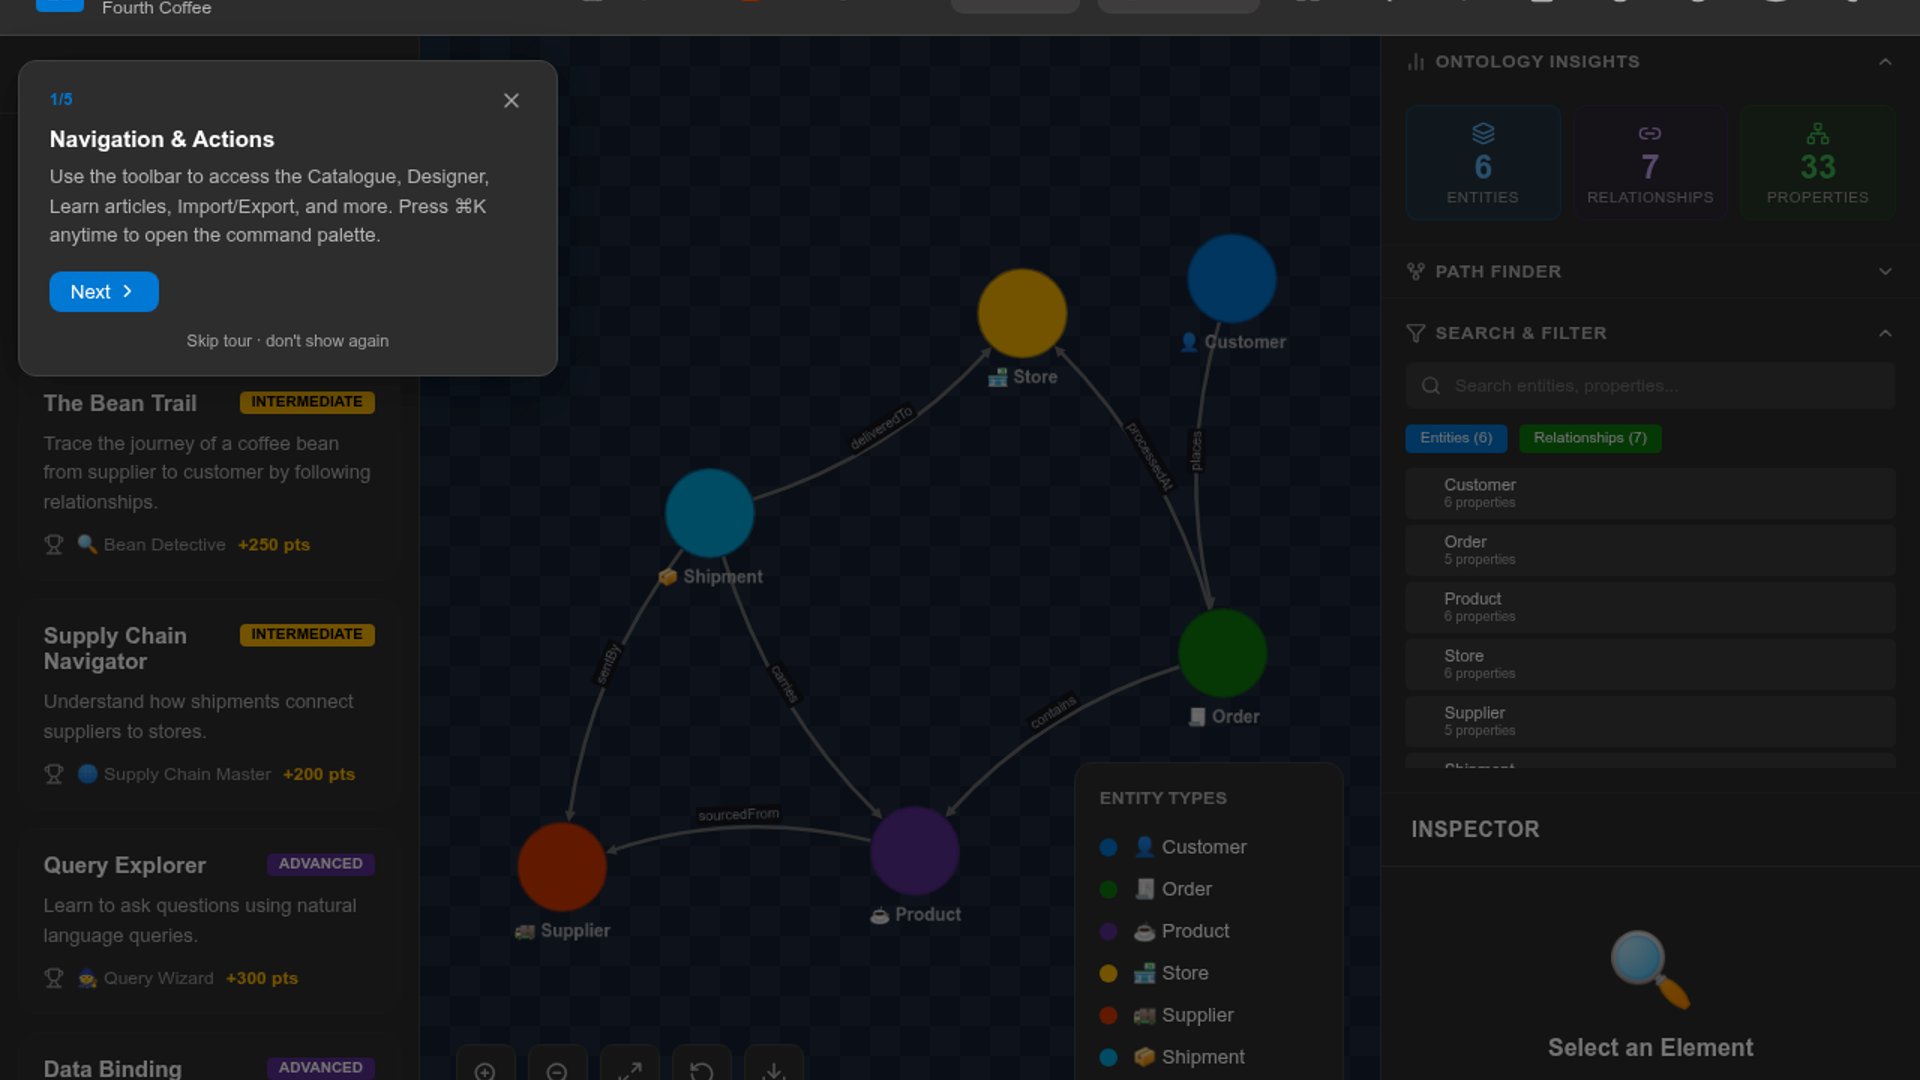Click the Store node in graph
This screenshot has width=1920, height=1080.
coord(1022,313)
